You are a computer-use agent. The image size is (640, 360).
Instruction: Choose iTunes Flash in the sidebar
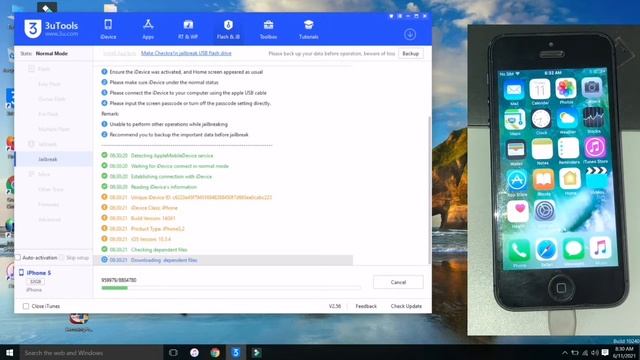coord(51,99)
